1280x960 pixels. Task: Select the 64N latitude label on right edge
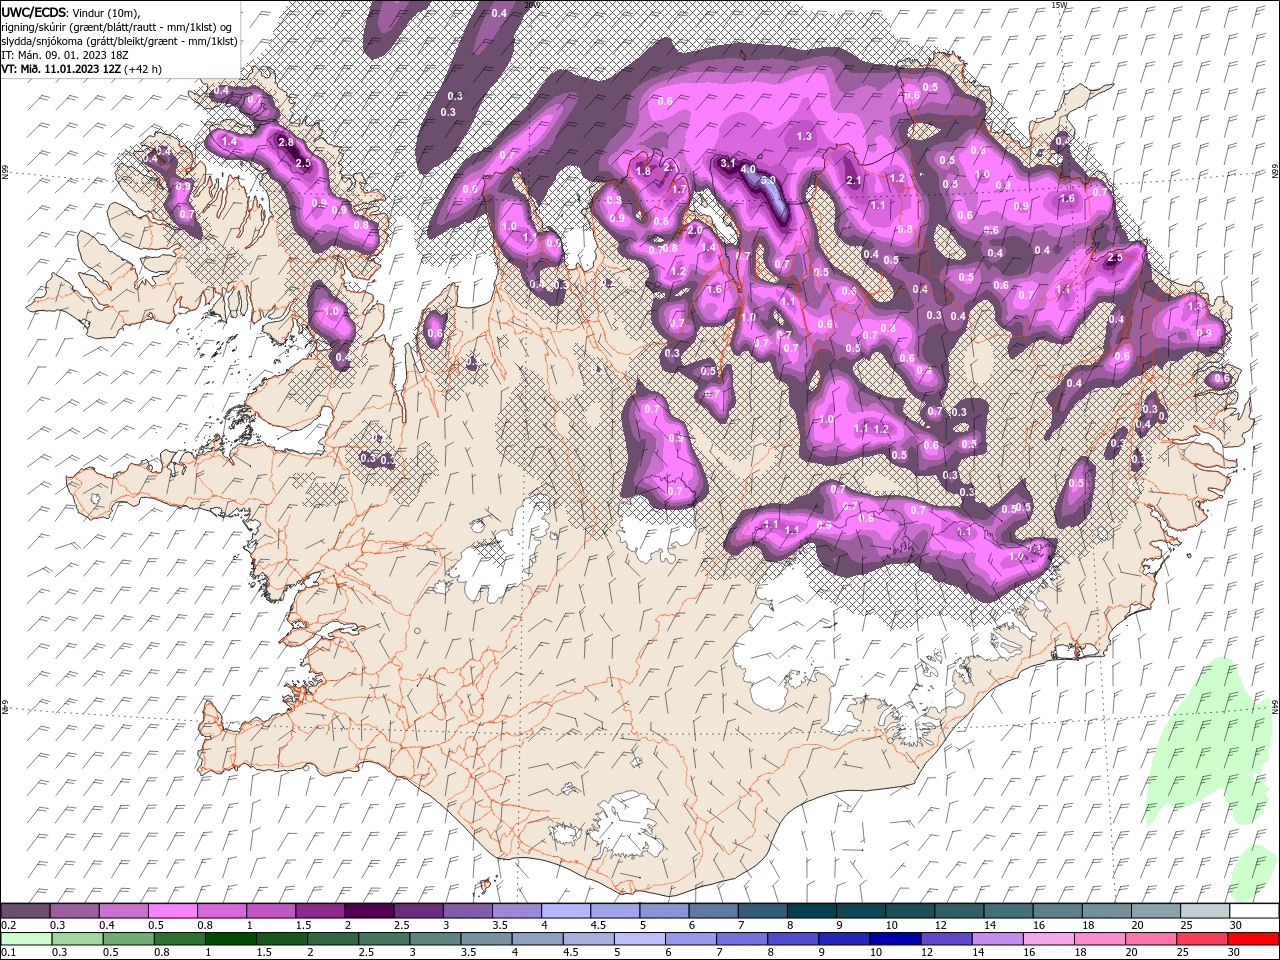click(x=1275, y=707)
